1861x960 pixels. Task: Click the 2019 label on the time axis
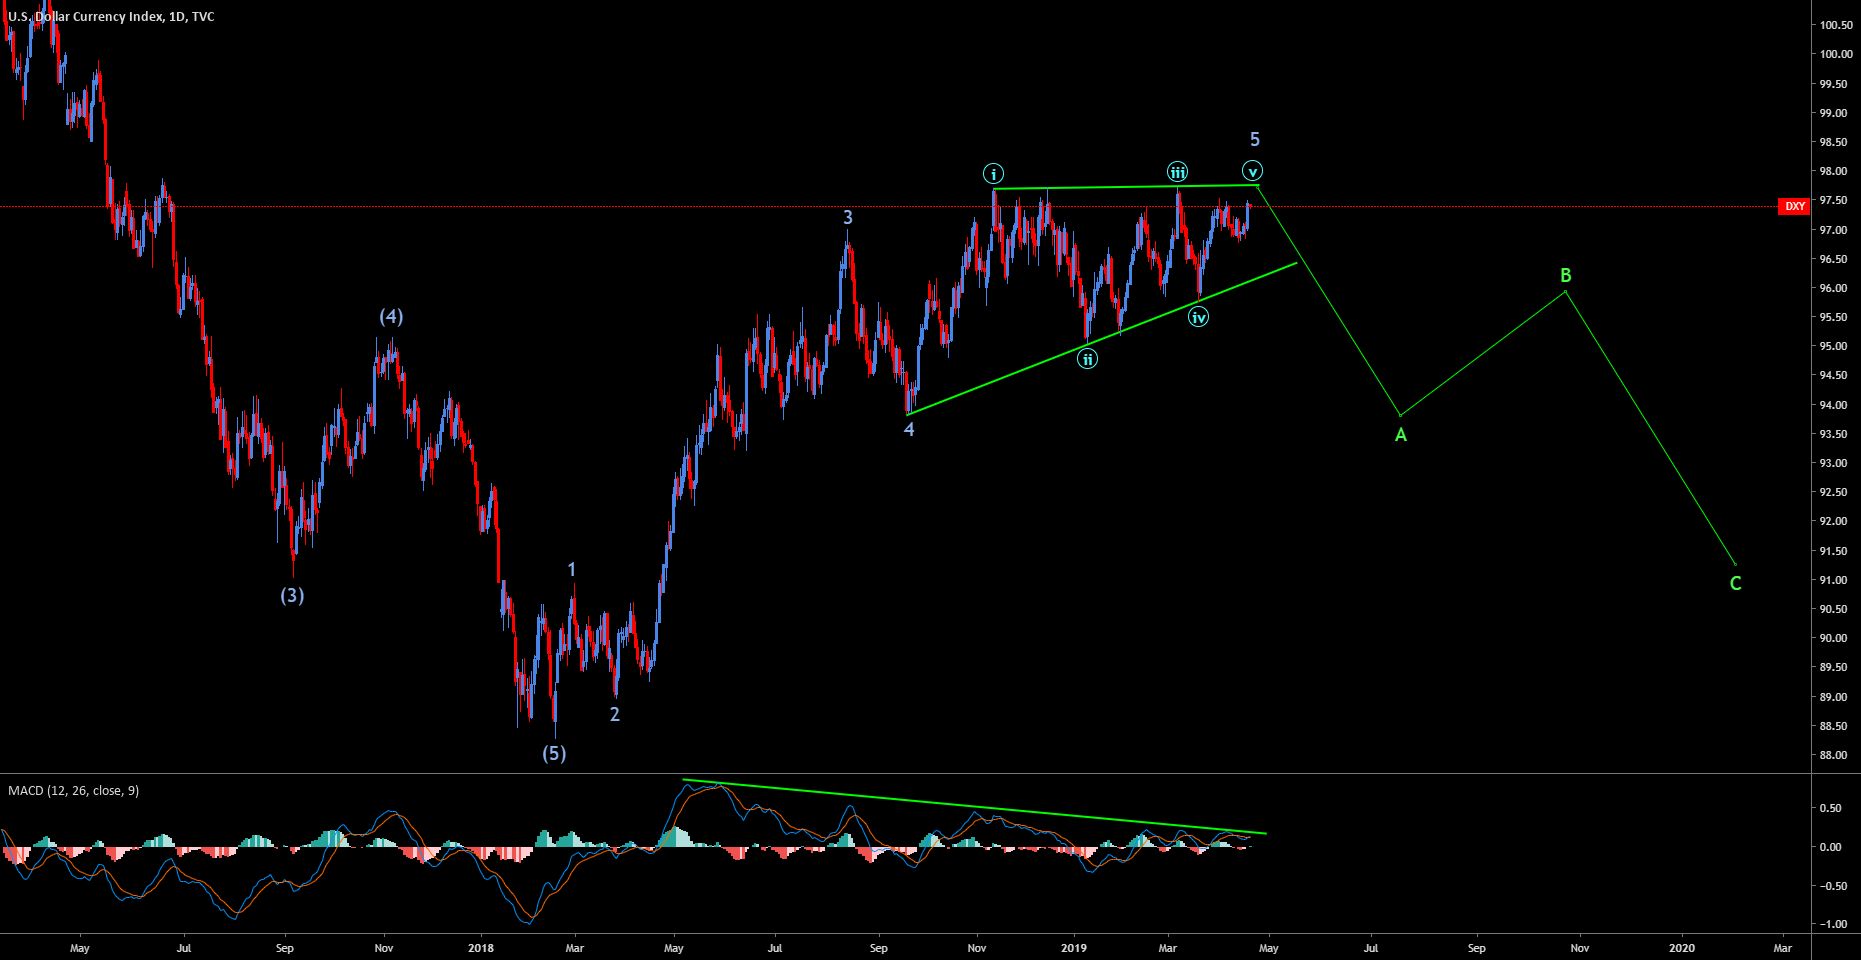[x=1075, y=946]
